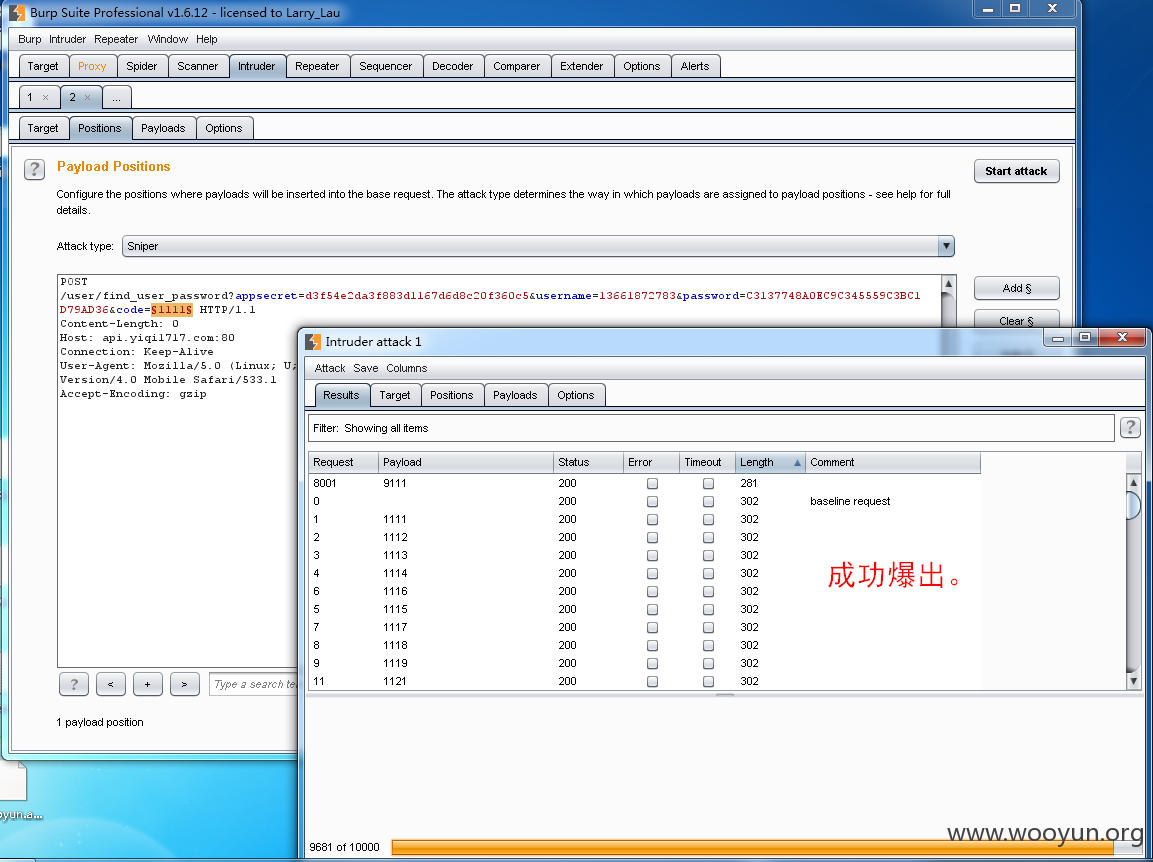Open the Attack type dropdown

click(x=538, y=246)
